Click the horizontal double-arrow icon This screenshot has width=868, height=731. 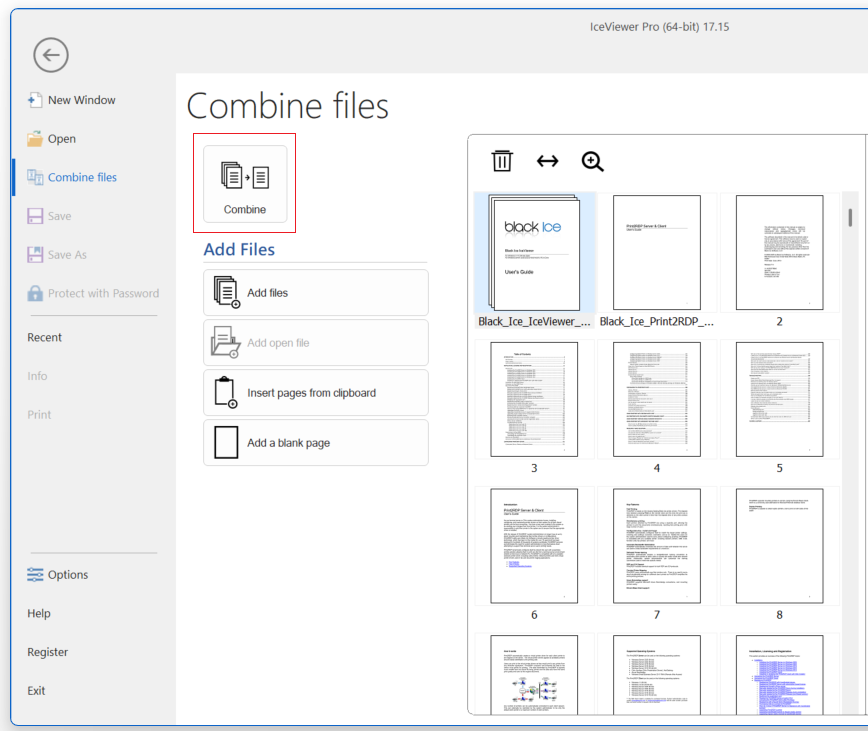pyautogui.click(x=547, y=161)
